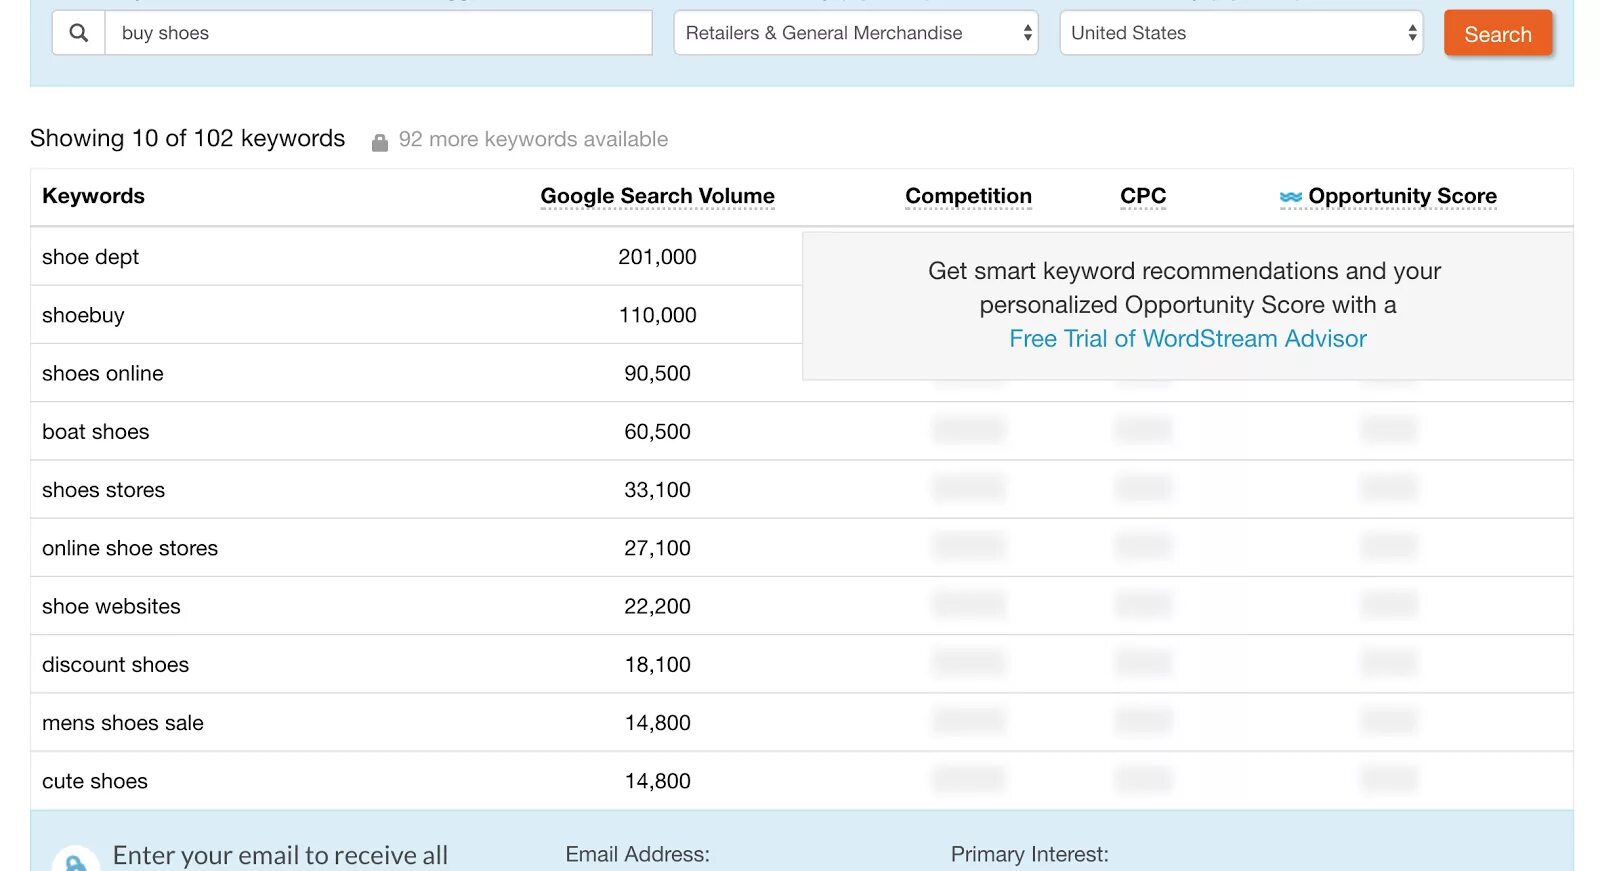Click the wave icon beside Opportunity Score

point(1290,197)
